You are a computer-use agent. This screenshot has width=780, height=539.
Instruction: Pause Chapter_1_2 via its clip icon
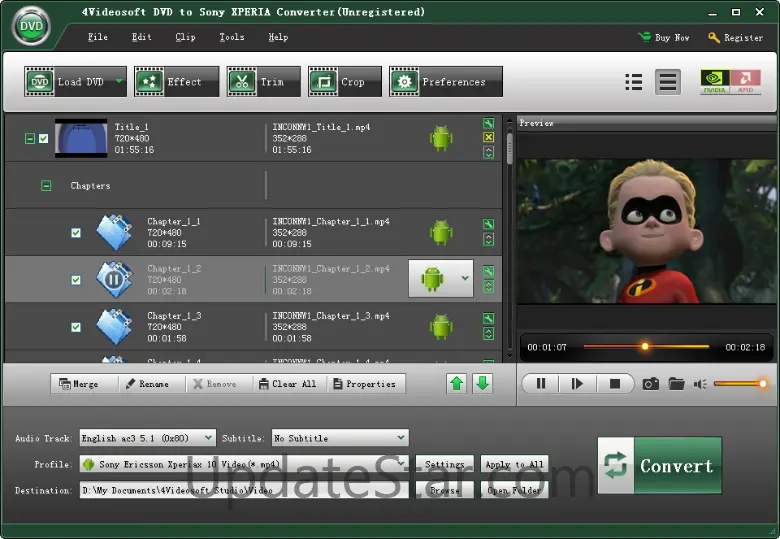coord(113,280)
